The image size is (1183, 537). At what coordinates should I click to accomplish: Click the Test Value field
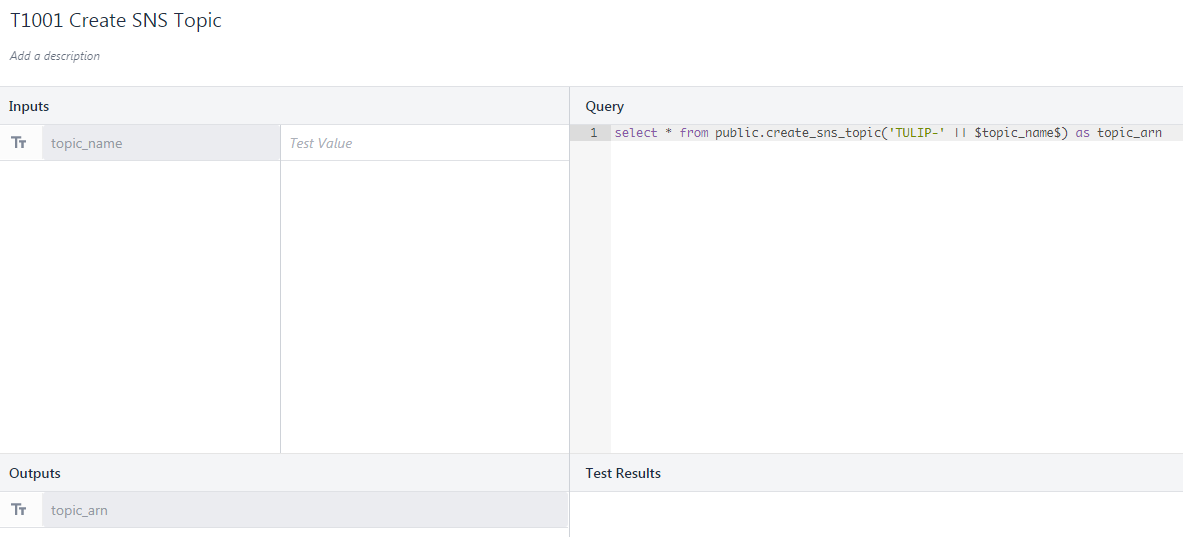click(424, 143)
